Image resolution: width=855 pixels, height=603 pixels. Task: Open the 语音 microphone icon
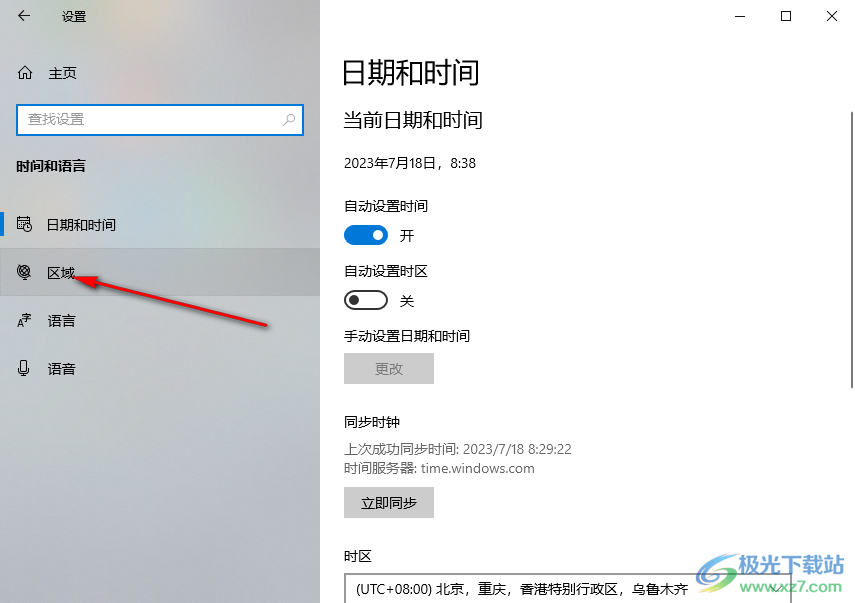point(23,368)
